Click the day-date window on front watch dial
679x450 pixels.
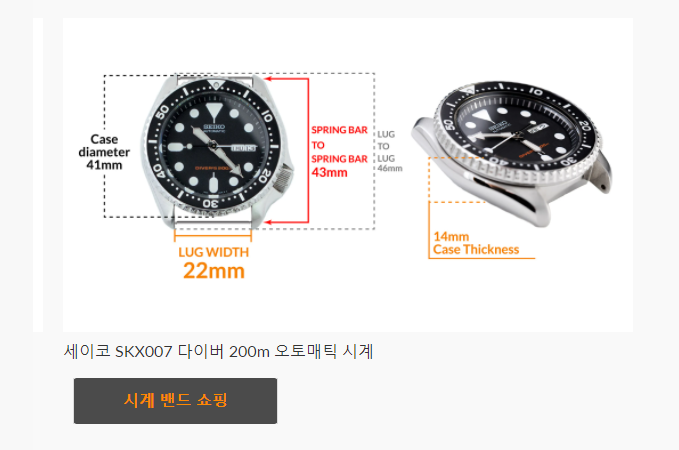point(243,148)
